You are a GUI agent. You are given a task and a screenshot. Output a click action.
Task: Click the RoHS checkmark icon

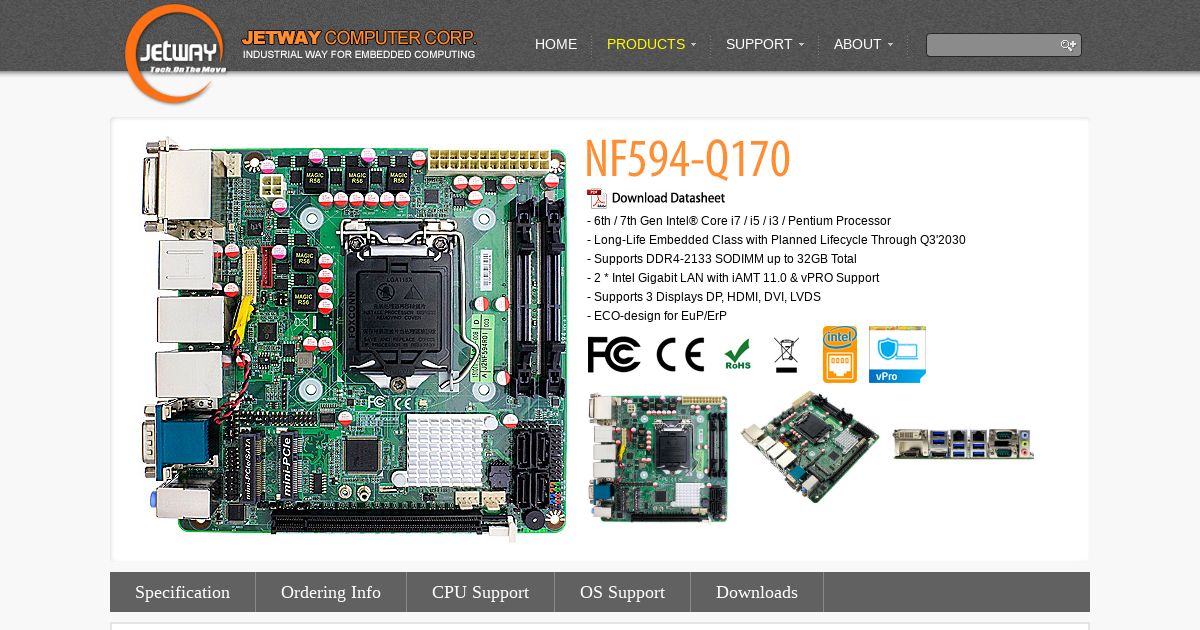click(x=738, y=355)
